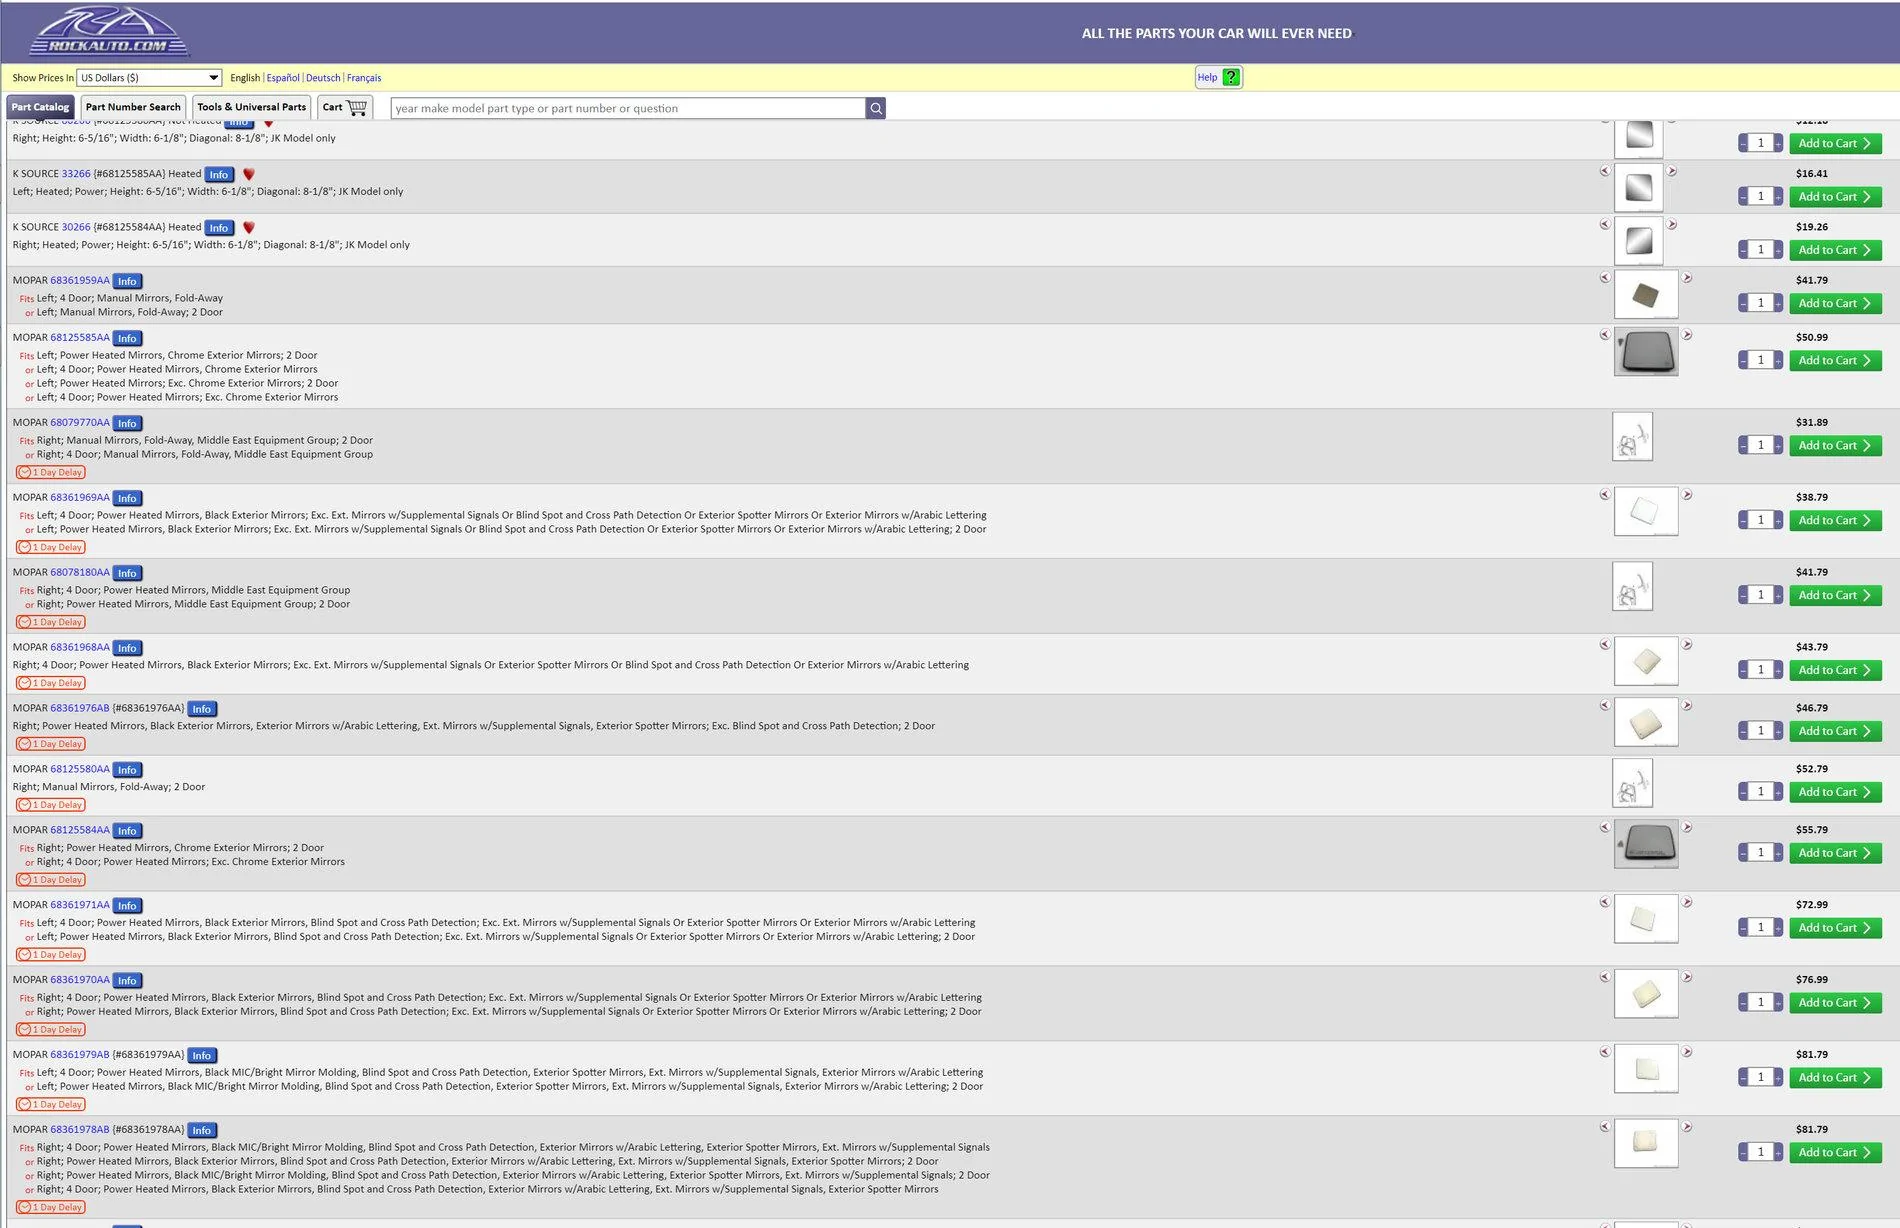
Task: Show previous image for MOPAR 68125584AA
Action: (1605, 828)
